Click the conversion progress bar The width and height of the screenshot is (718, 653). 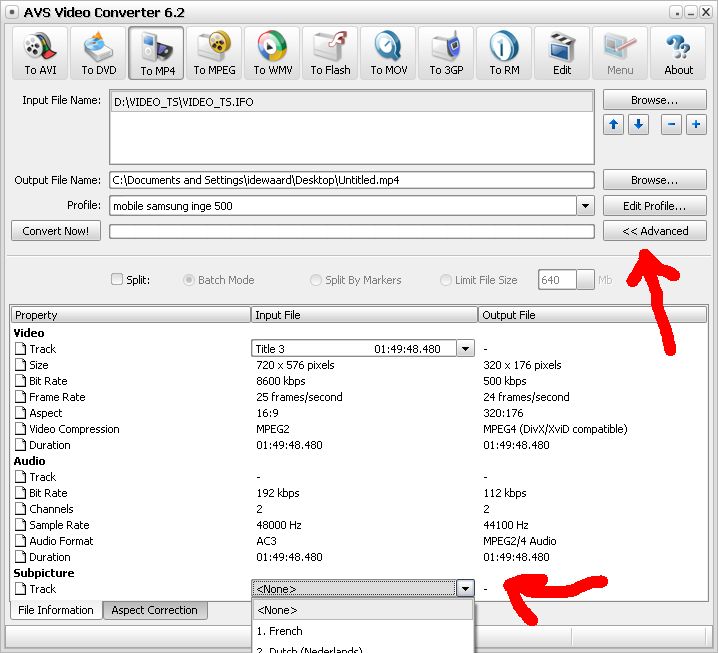click(352, 231)
